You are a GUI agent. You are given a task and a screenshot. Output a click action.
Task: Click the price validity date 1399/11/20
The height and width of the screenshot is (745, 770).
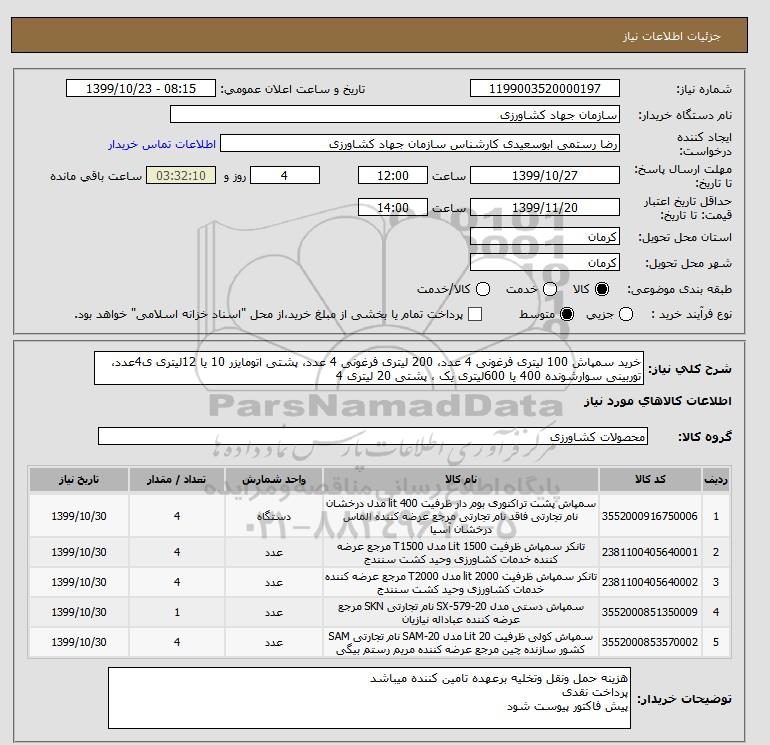coord(545,207)
